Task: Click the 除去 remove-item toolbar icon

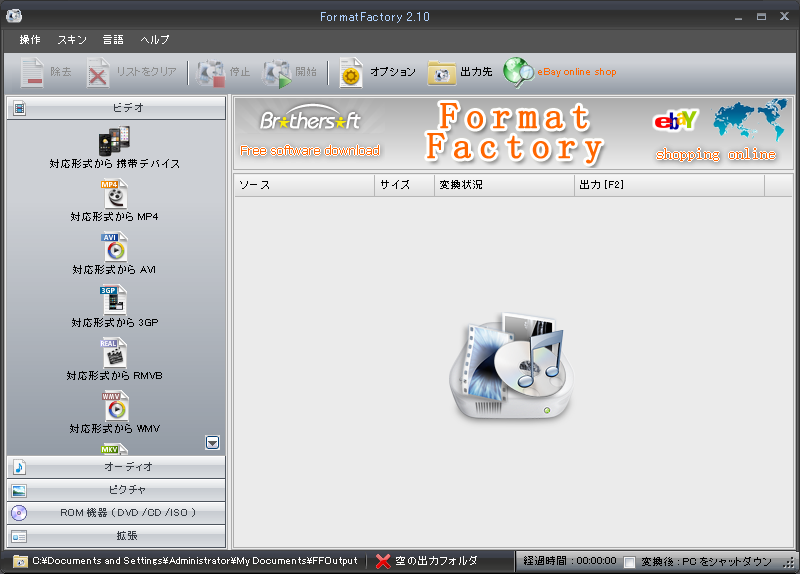Action: point(32,72)
